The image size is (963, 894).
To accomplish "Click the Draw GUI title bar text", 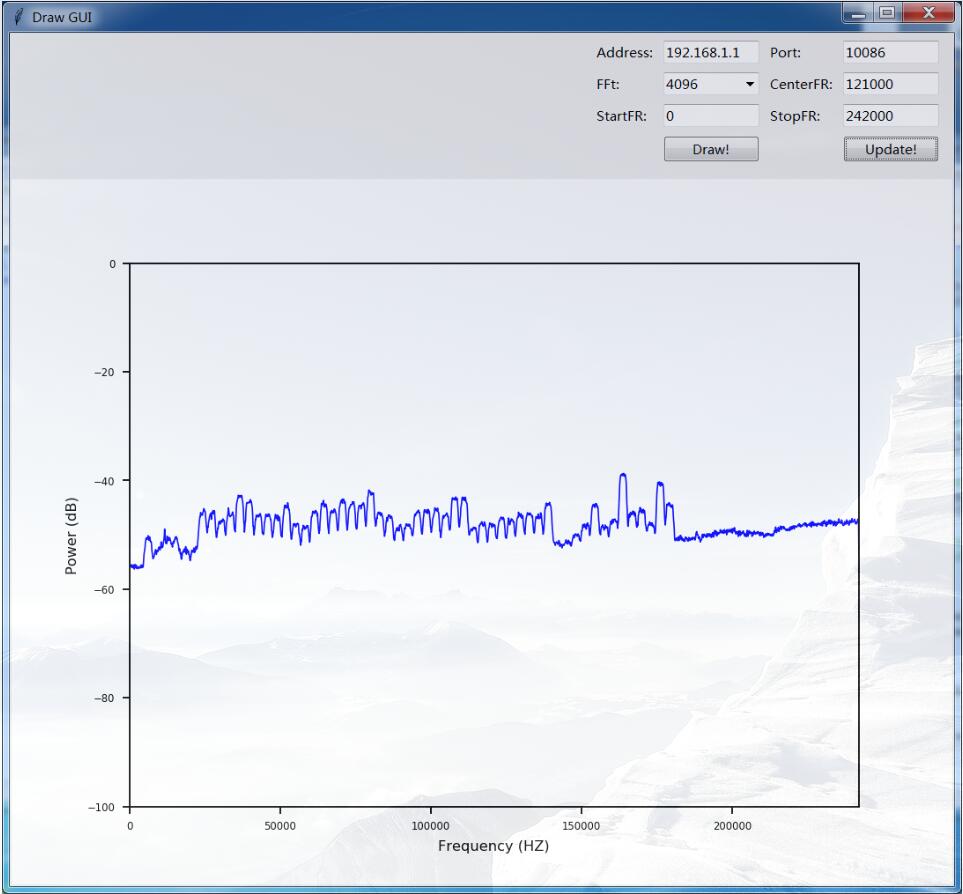I will [x=62, y=17].
